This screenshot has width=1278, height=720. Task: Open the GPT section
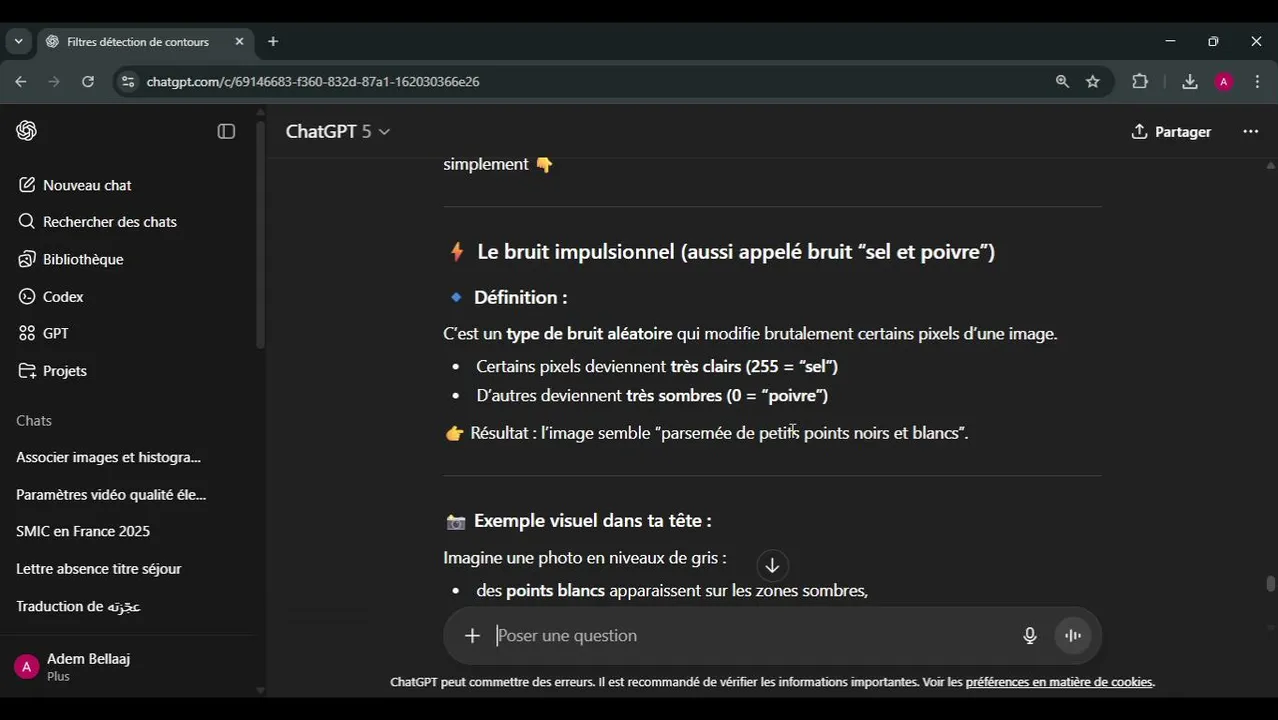pyautogui.click(x=43, y=333)
